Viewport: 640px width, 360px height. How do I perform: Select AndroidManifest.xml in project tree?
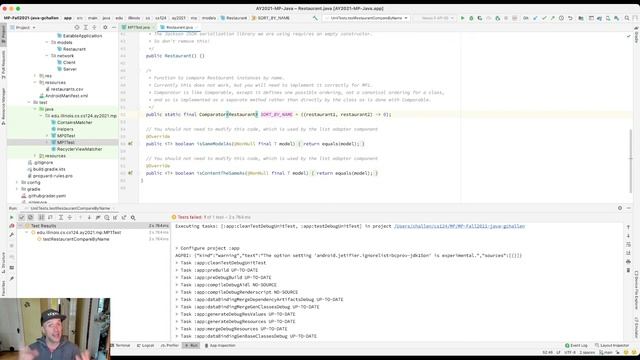click(64, 96)
